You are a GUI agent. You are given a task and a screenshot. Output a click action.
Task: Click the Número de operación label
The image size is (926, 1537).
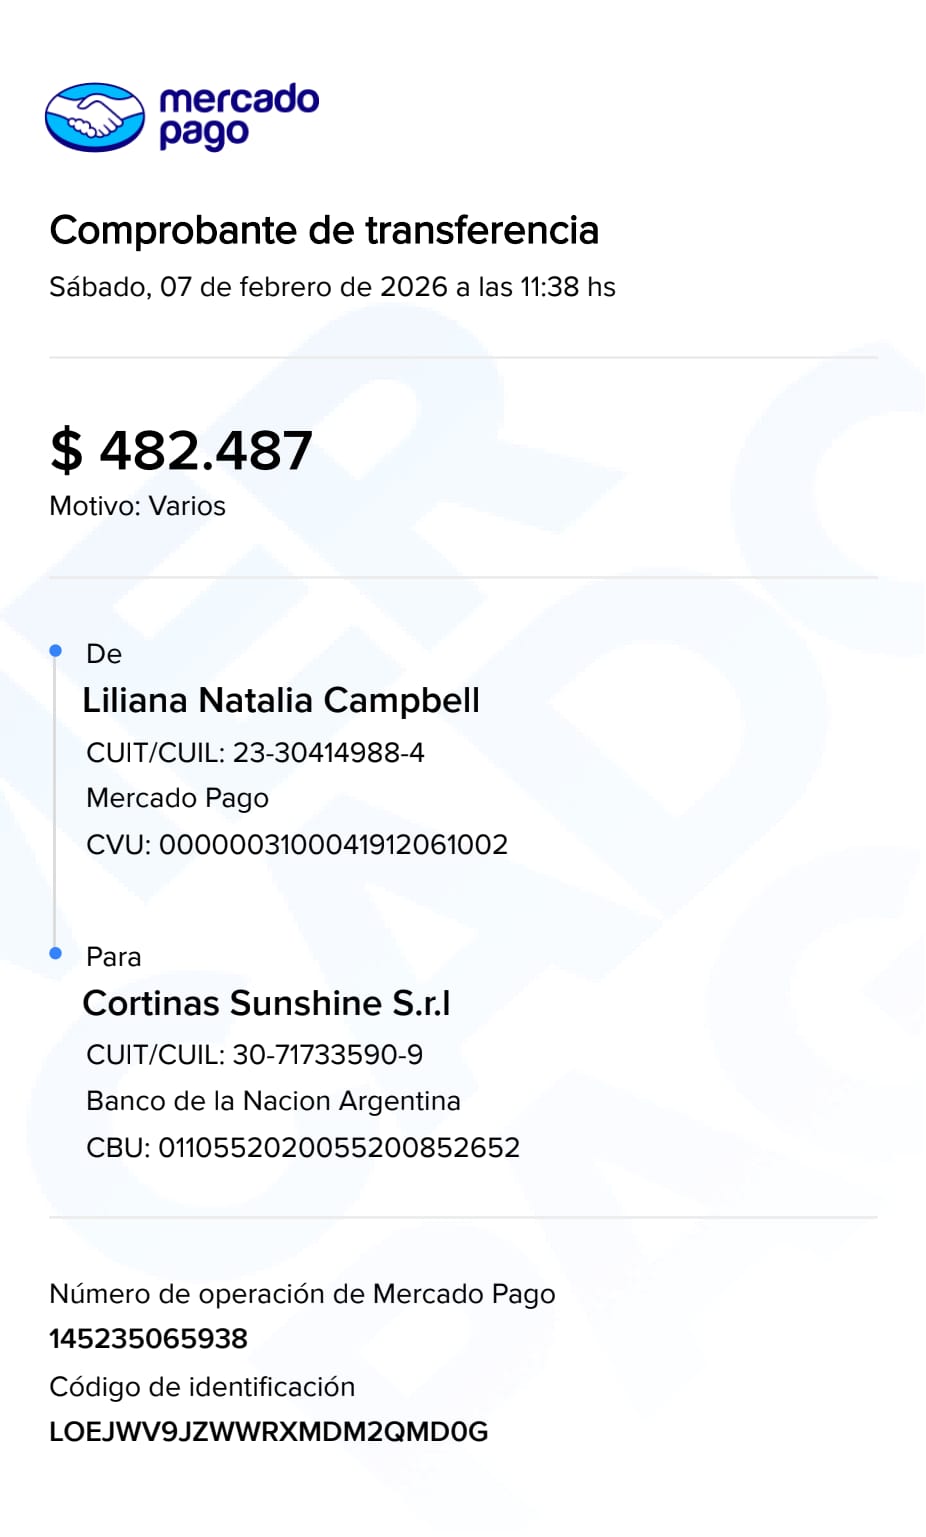tap(302, 1294)
